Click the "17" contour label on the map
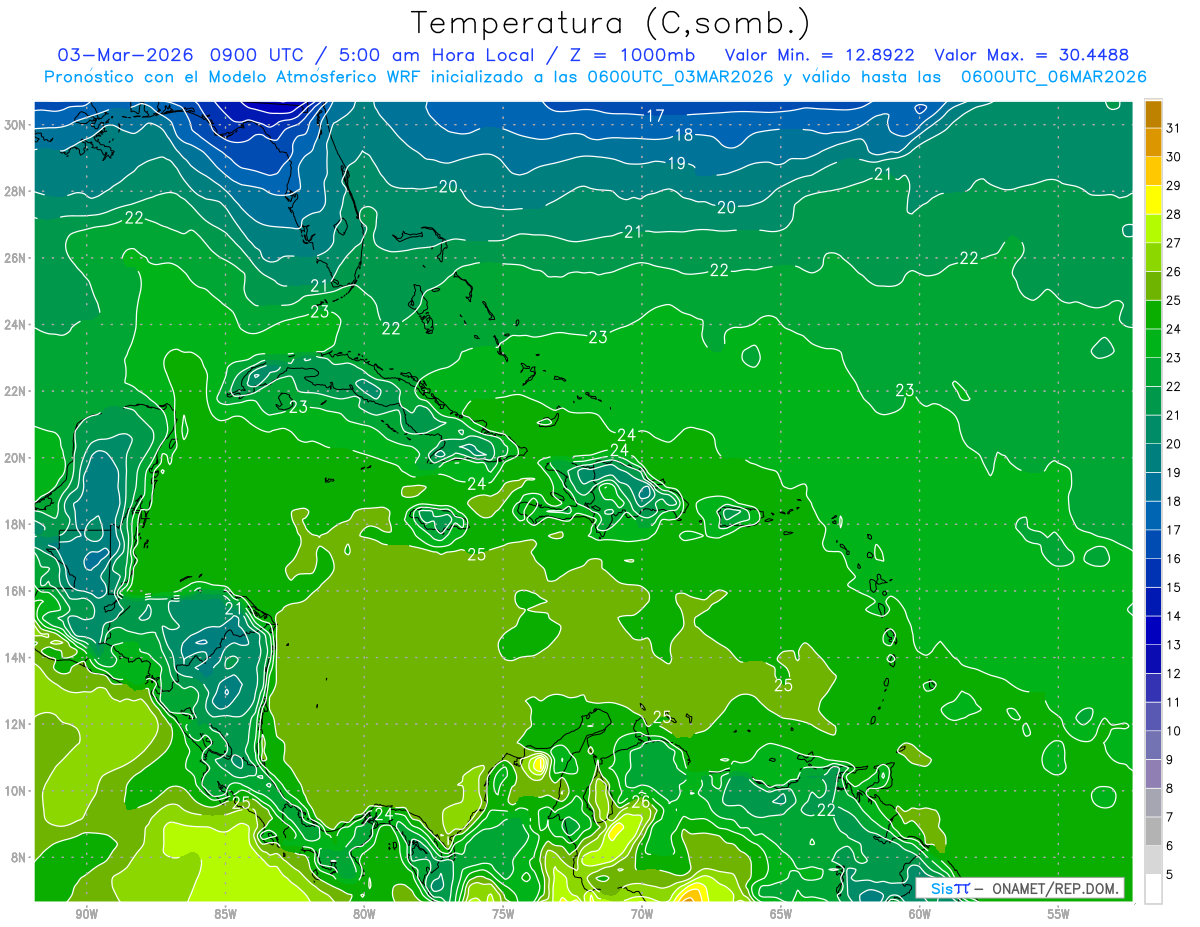 [655, 116]
